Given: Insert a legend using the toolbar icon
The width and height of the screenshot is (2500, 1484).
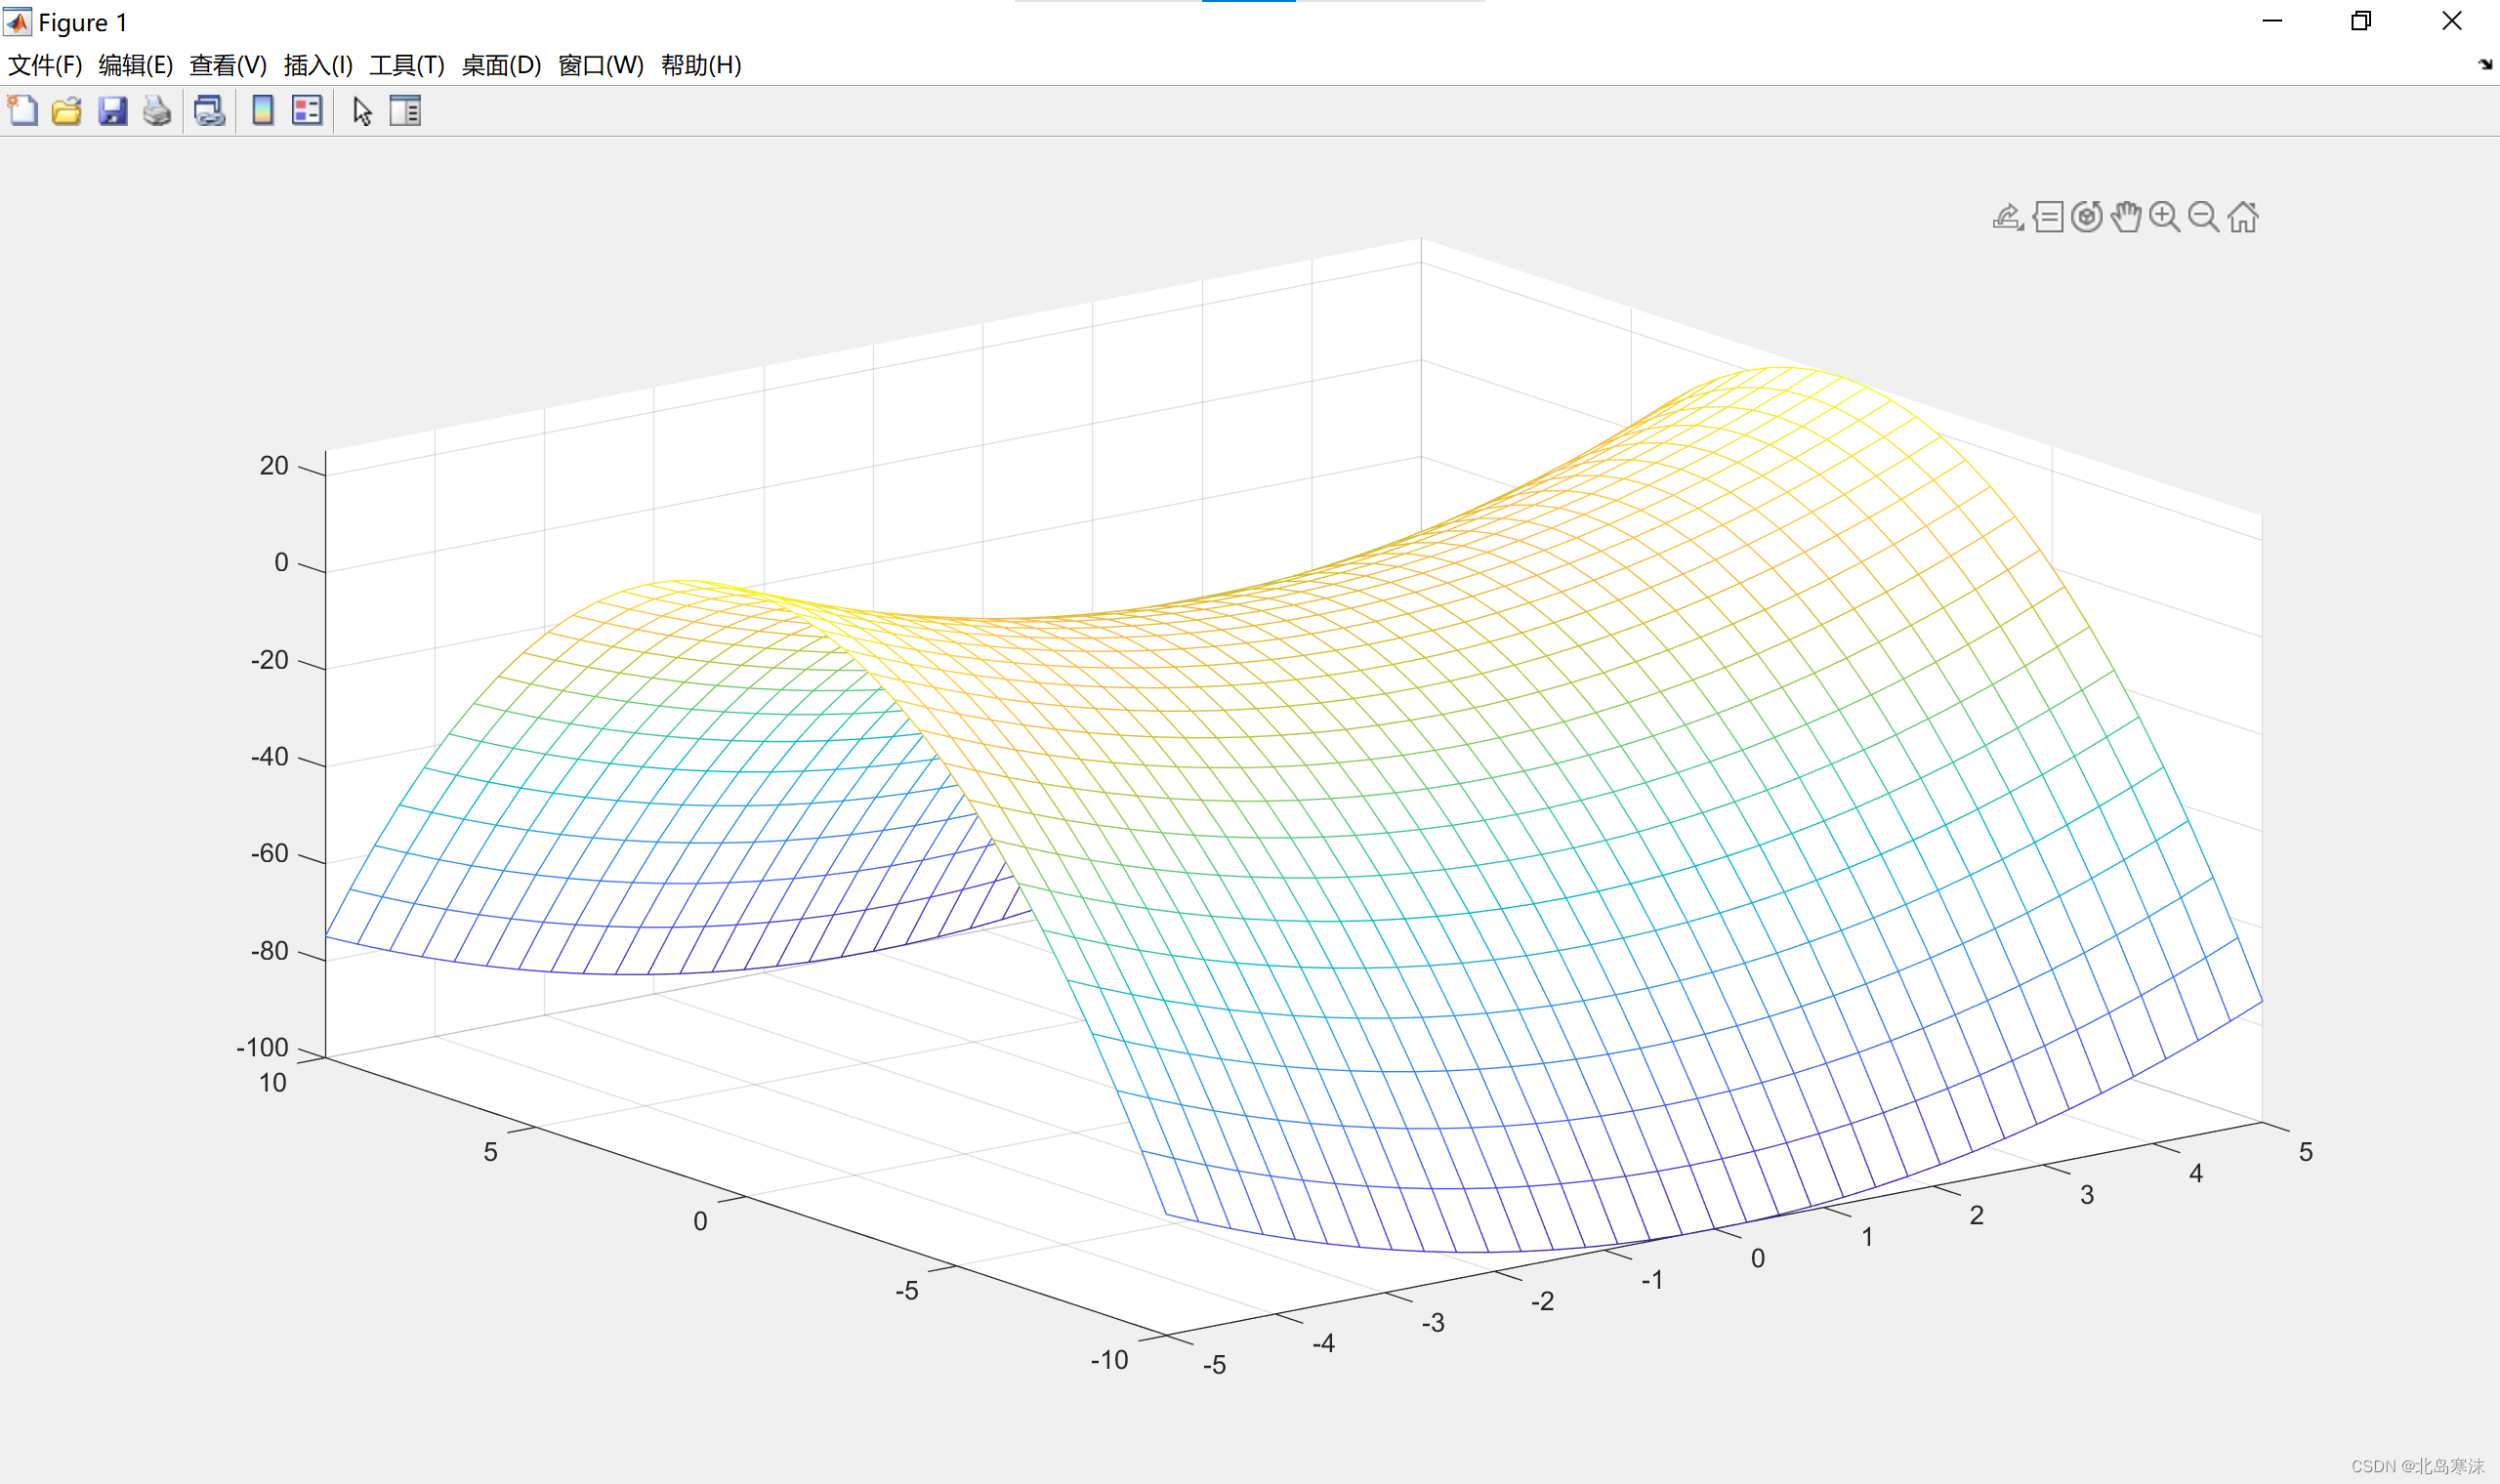Looking at the screenshot, I should point(307,111).
